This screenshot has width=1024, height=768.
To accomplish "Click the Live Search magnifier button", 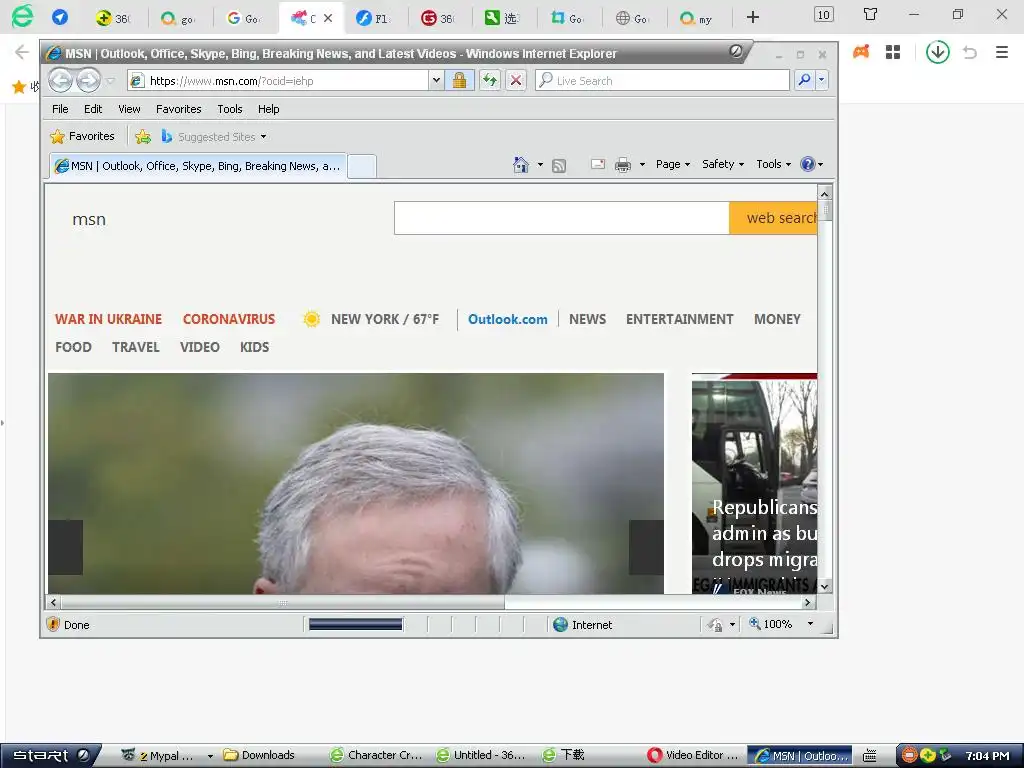I will click(x=805, y=80).
